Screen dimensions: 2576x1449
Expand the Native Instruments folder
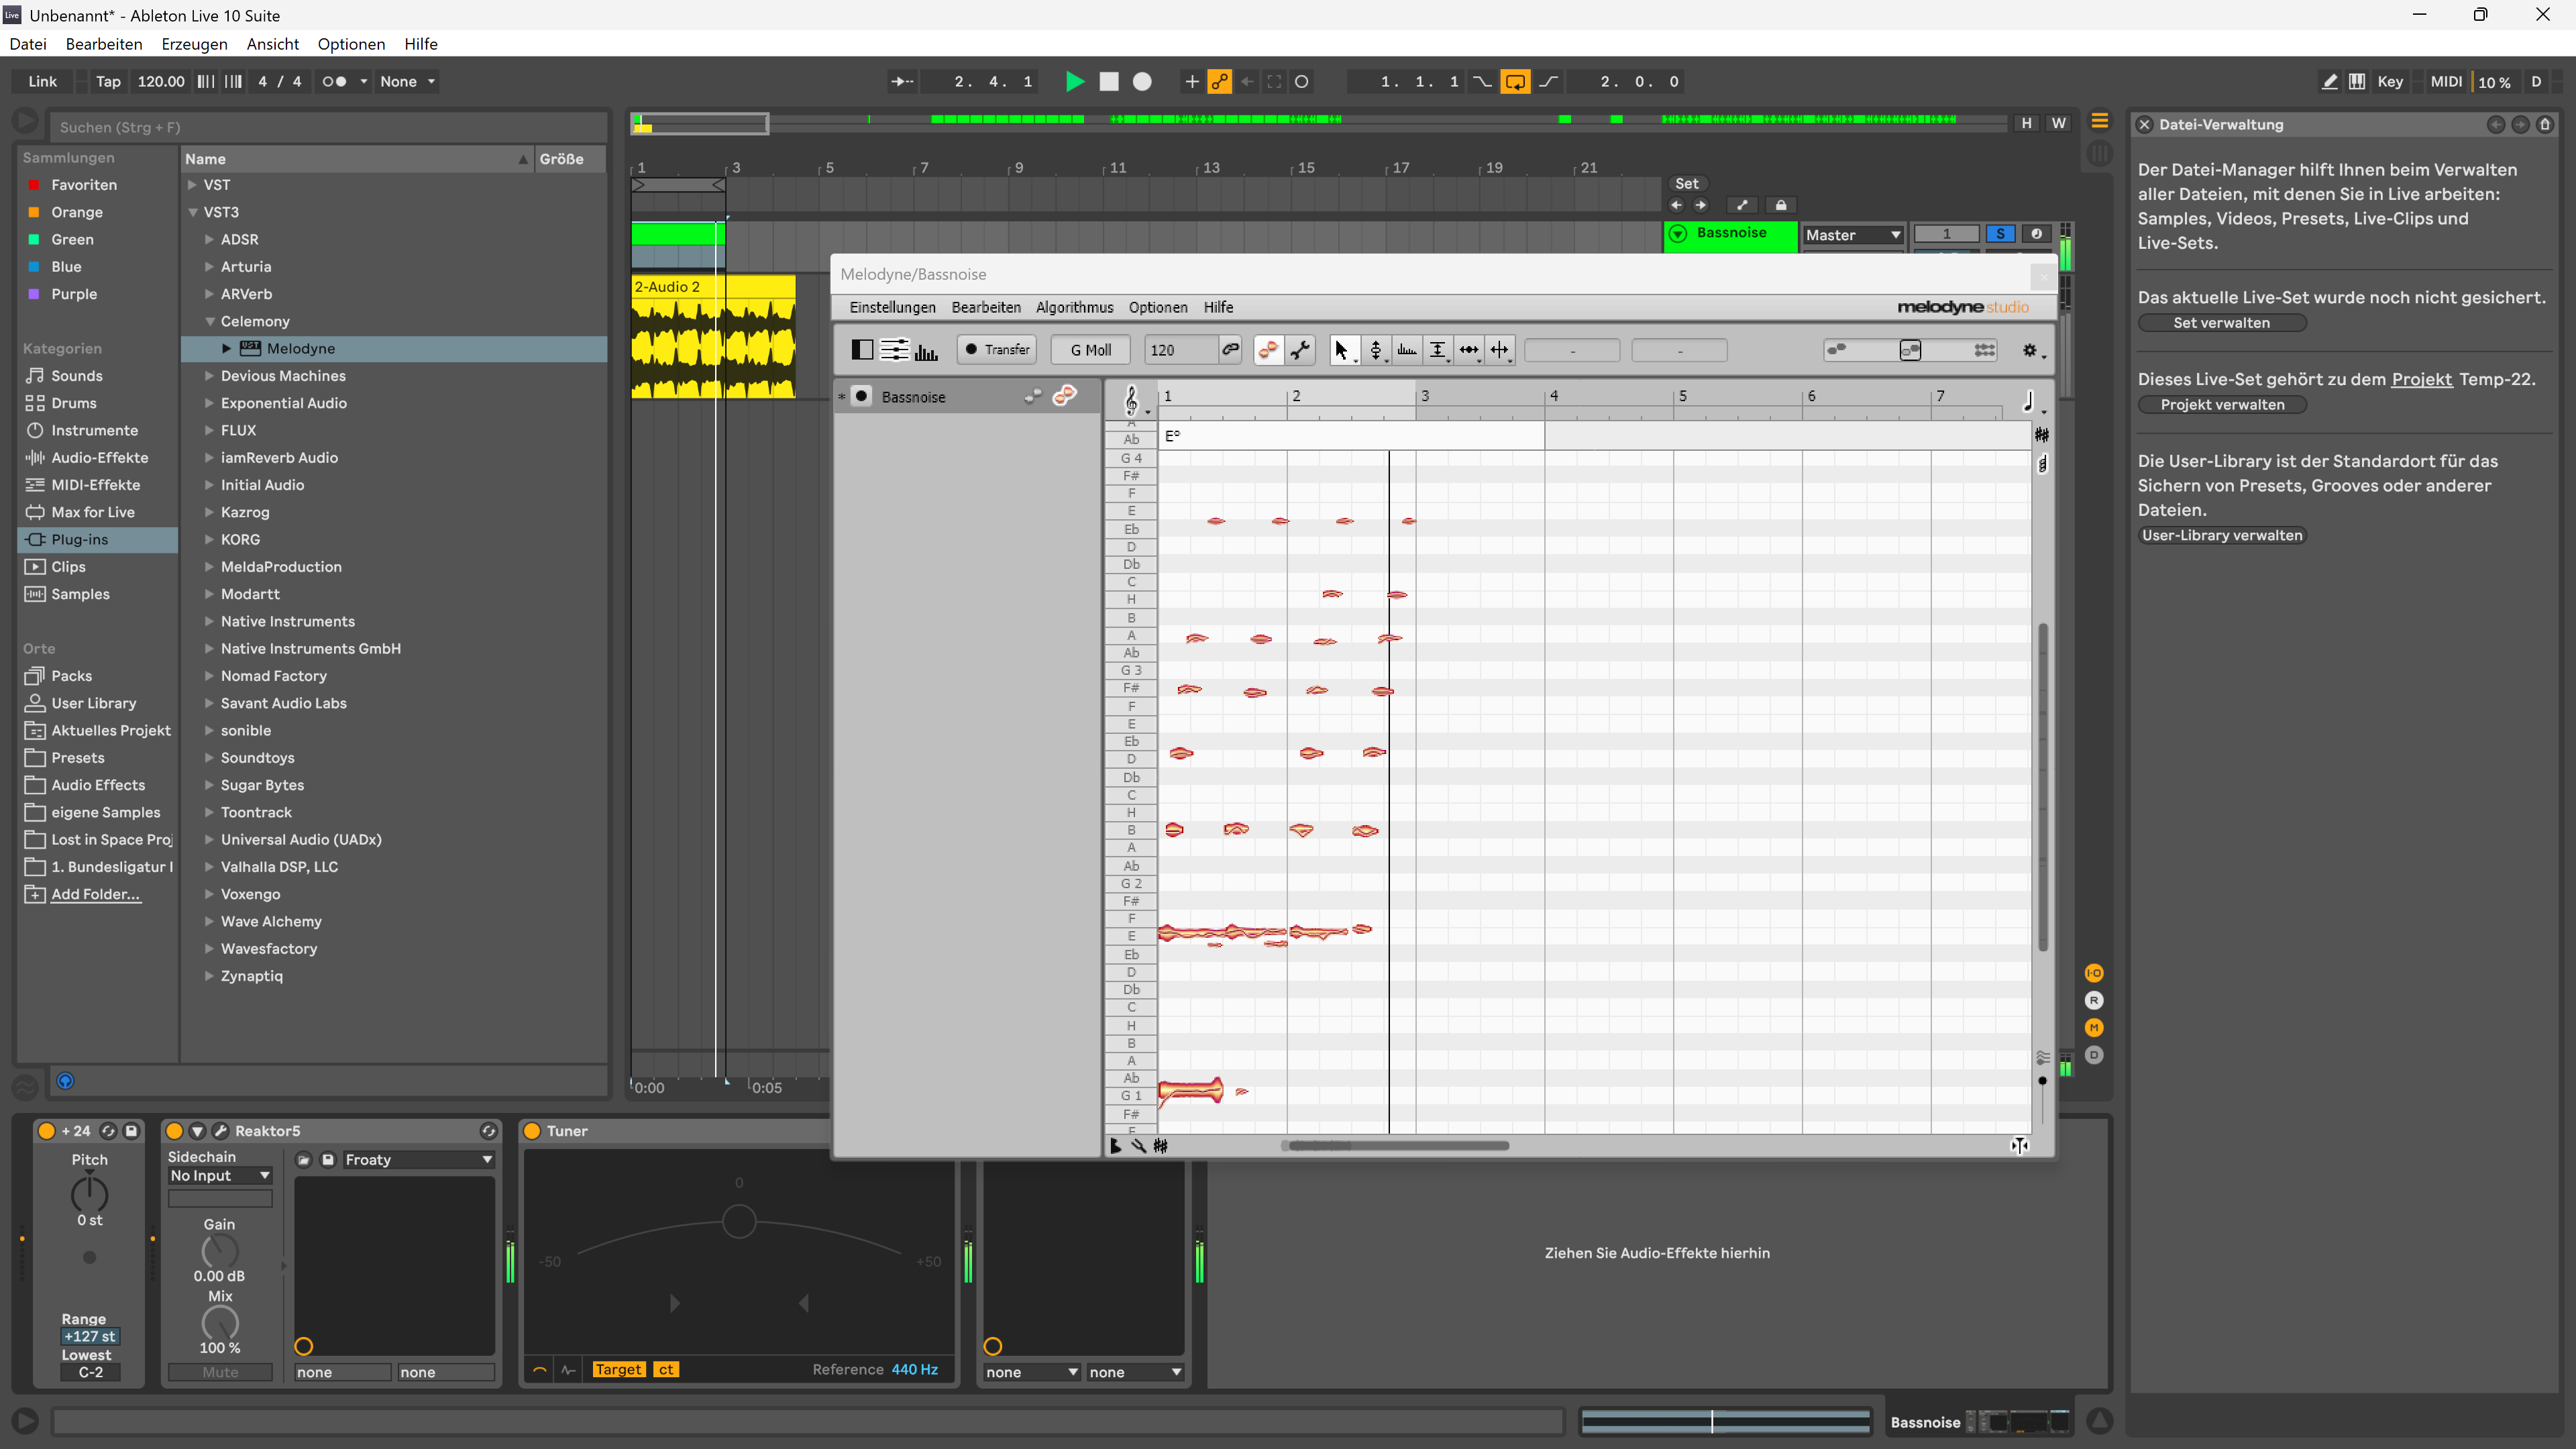[209, 621]
